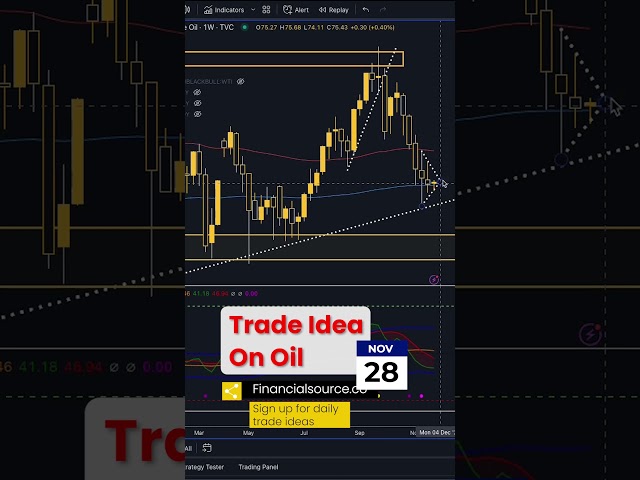Open the Indicators menu

(x=224, y=10)
